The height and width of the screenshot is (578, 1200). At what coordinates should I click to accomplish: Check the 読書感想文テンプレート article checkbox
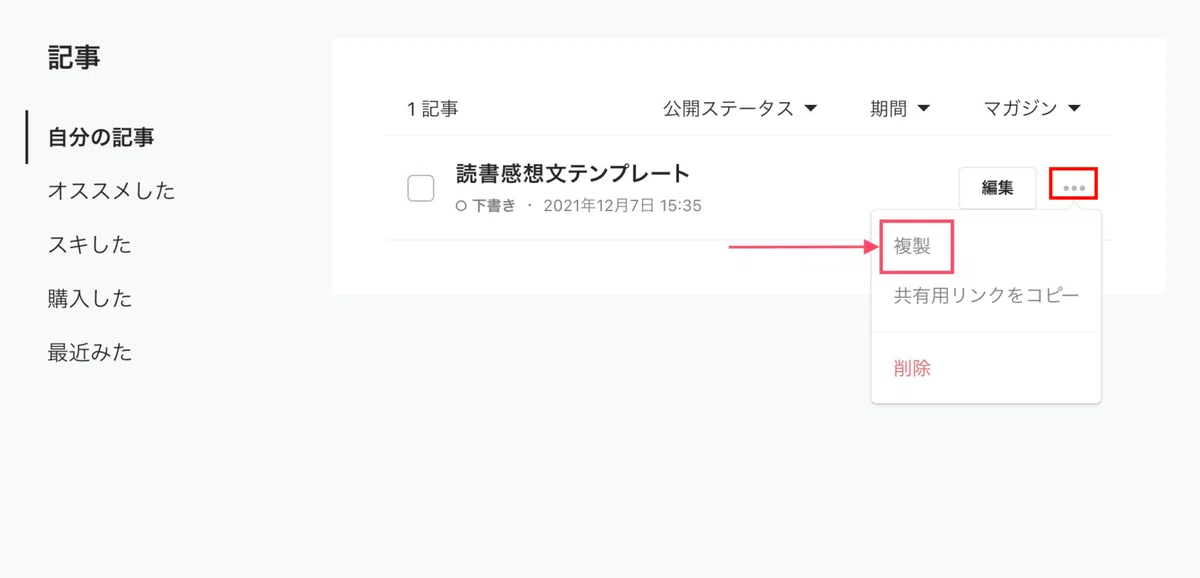[x=421, y=188]
